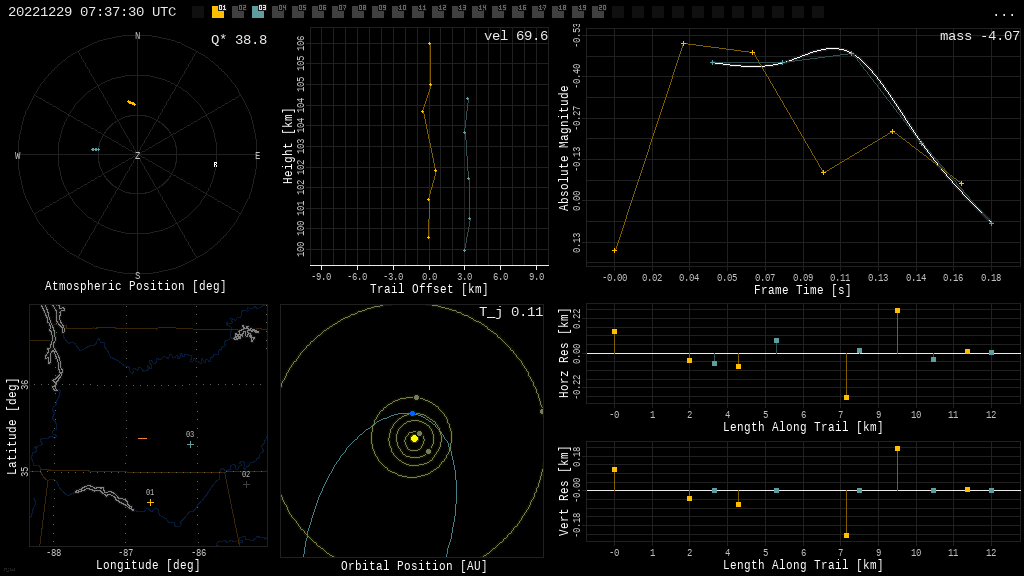The width and height of the screenshot is (1024, 576).
Task: Click the teal station 03 cross on map
Action: pos(190,444)
